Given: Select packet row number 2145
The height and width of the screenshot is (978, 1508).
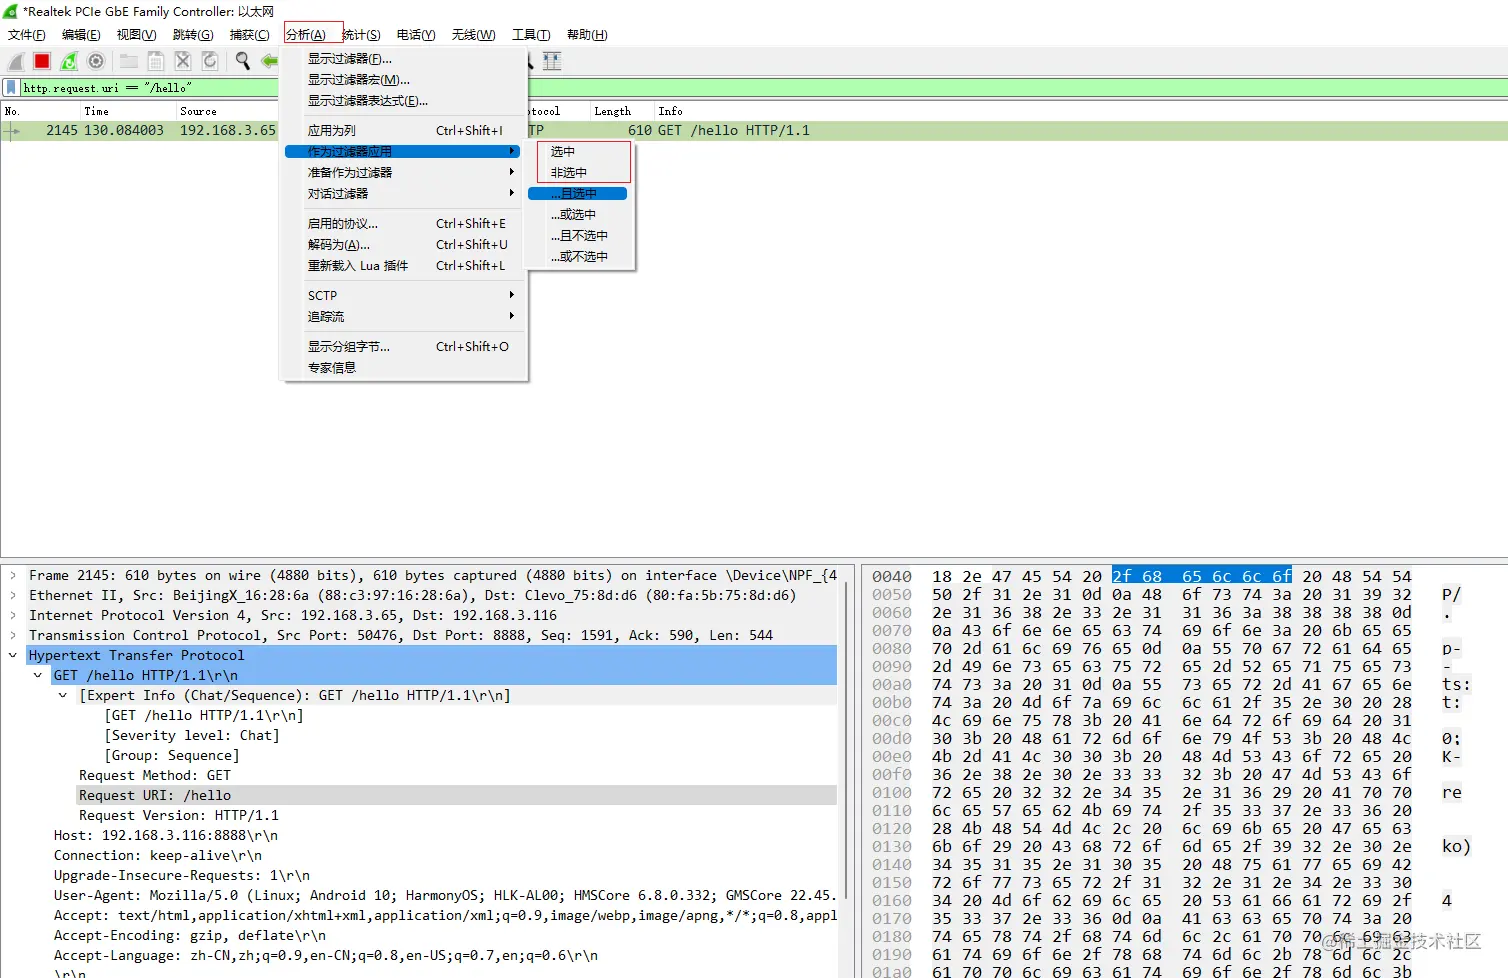Looking at the screenshot, I should [754, 131].
